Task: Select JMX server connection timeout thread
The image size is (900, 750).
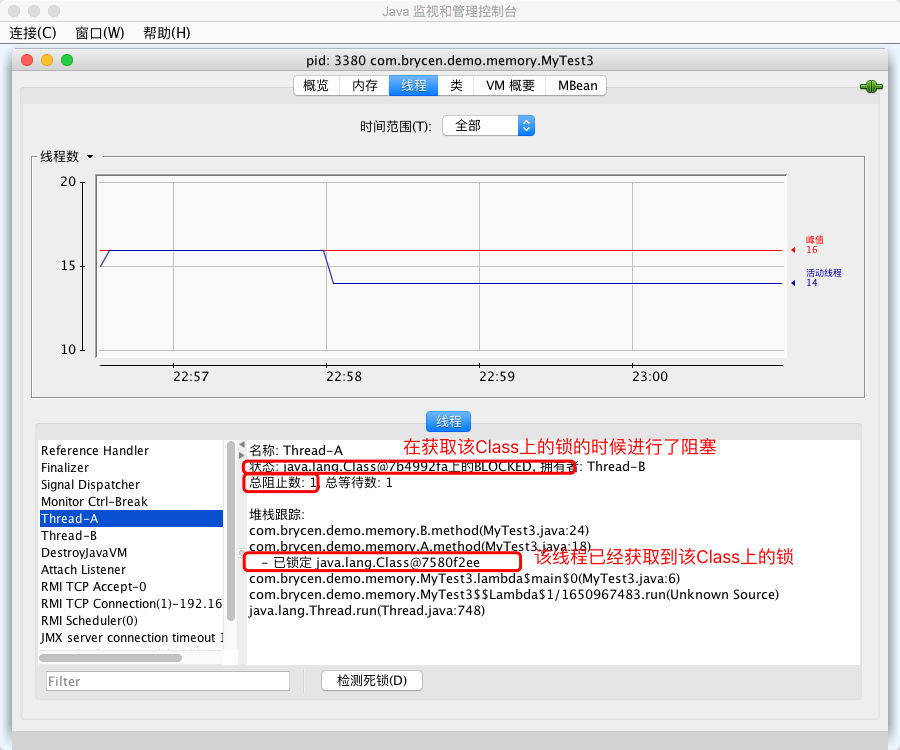Action: click(x=131, y=638)
